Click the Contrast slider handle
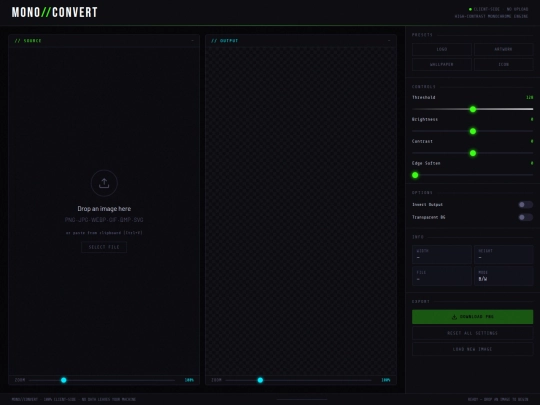Viewport: 540px width, 405px height. coord(473,153)
